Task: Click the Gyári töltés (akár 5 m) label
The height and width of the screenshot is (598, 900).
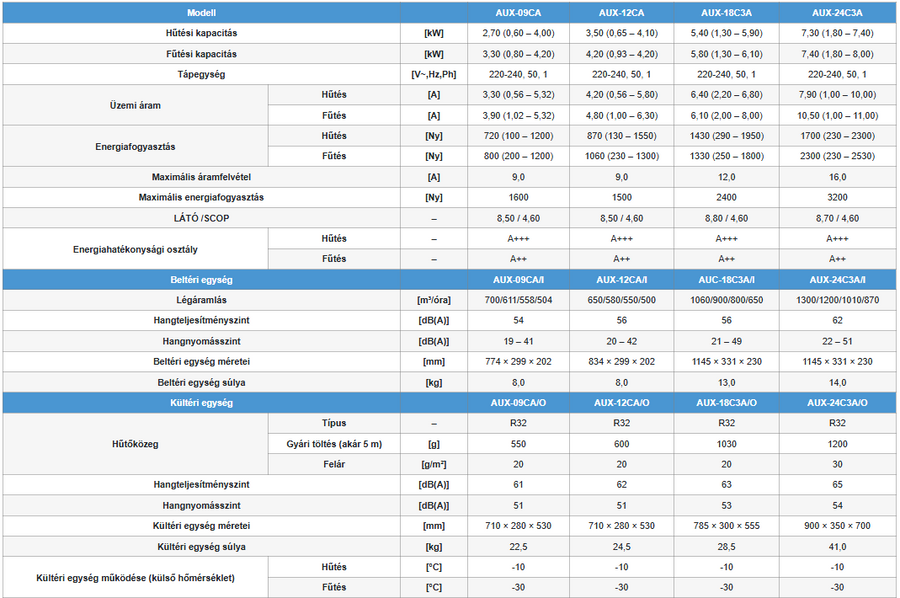Action: click(334, 444)
